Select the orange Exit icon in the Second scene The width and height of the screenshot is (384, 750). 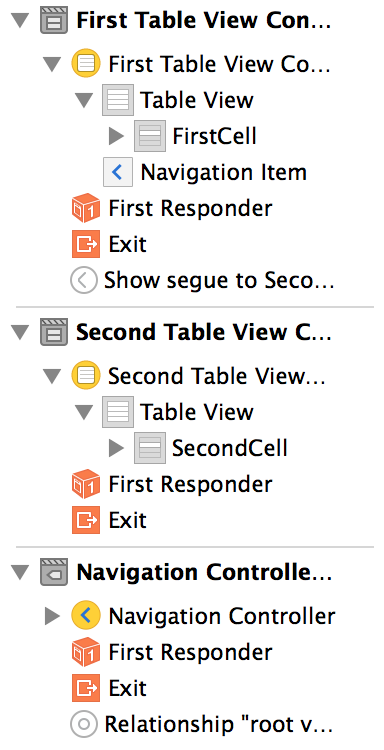[86, 520]
